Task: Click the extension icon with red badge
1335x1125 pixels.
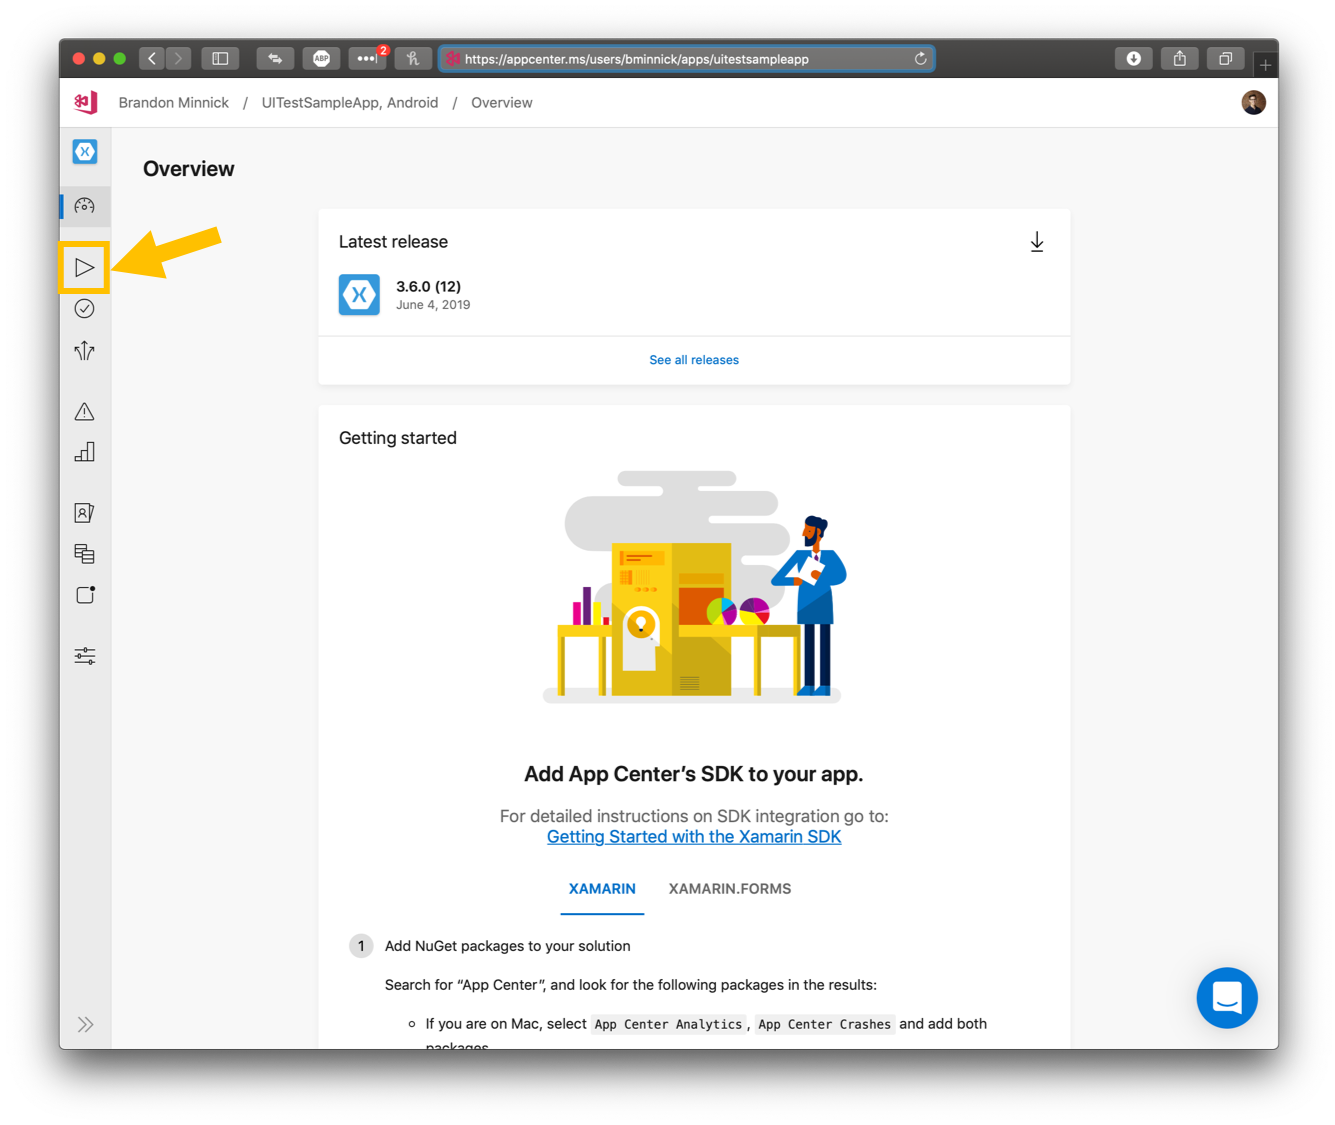Action: point(367,59)
